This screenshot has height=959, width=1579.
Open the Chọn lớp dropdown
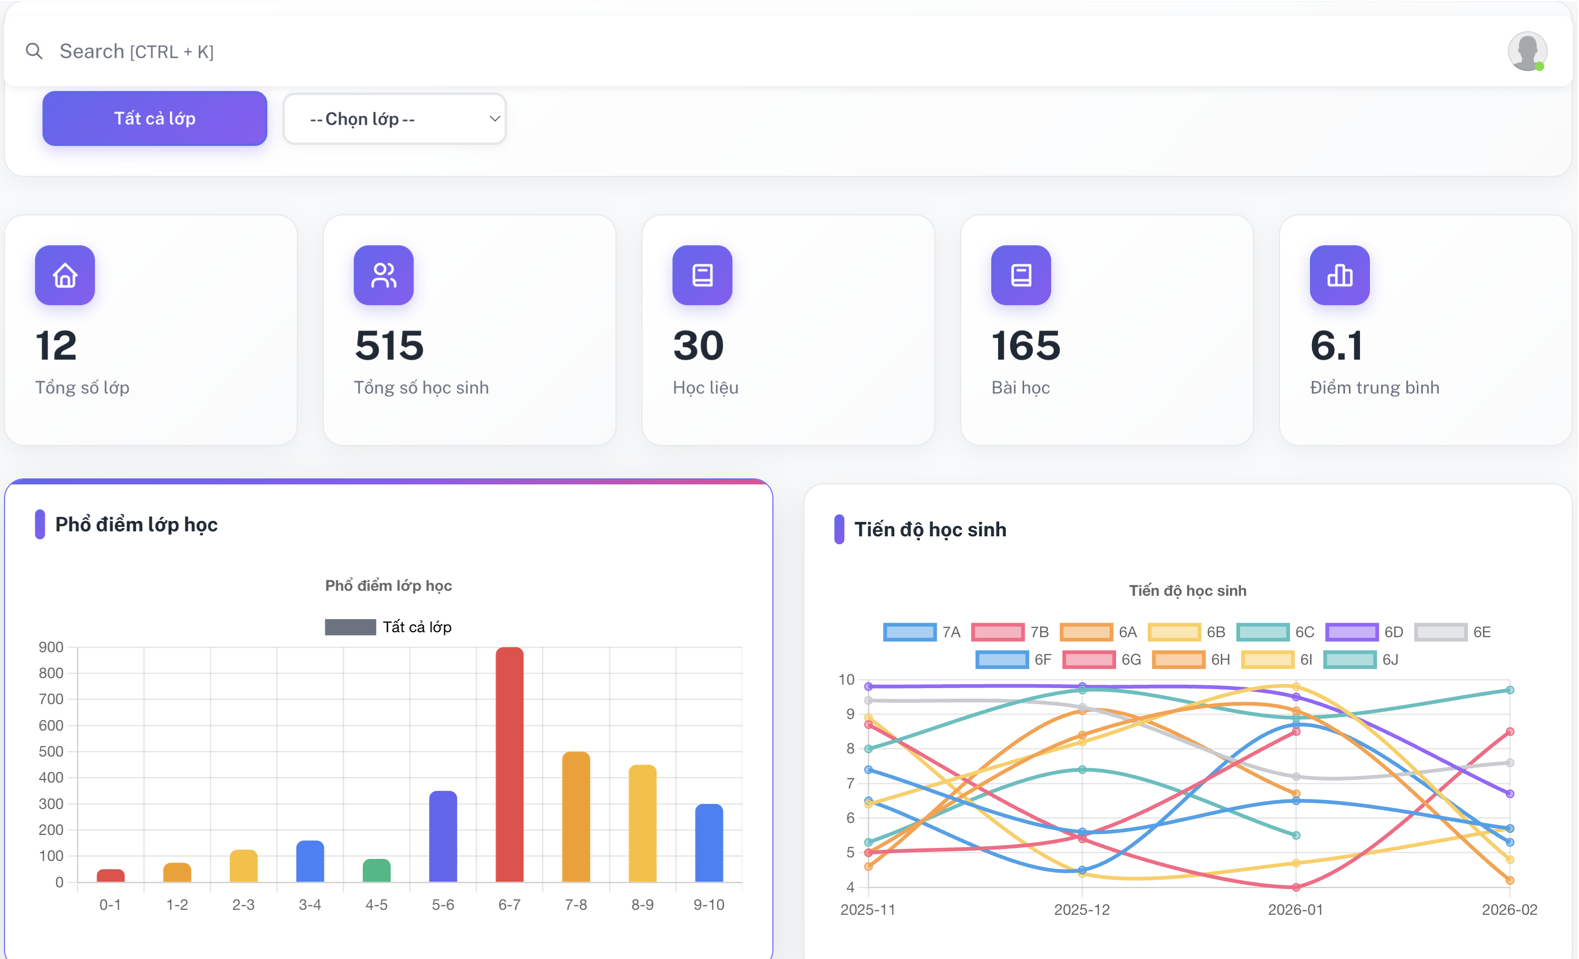coord(395,119)
